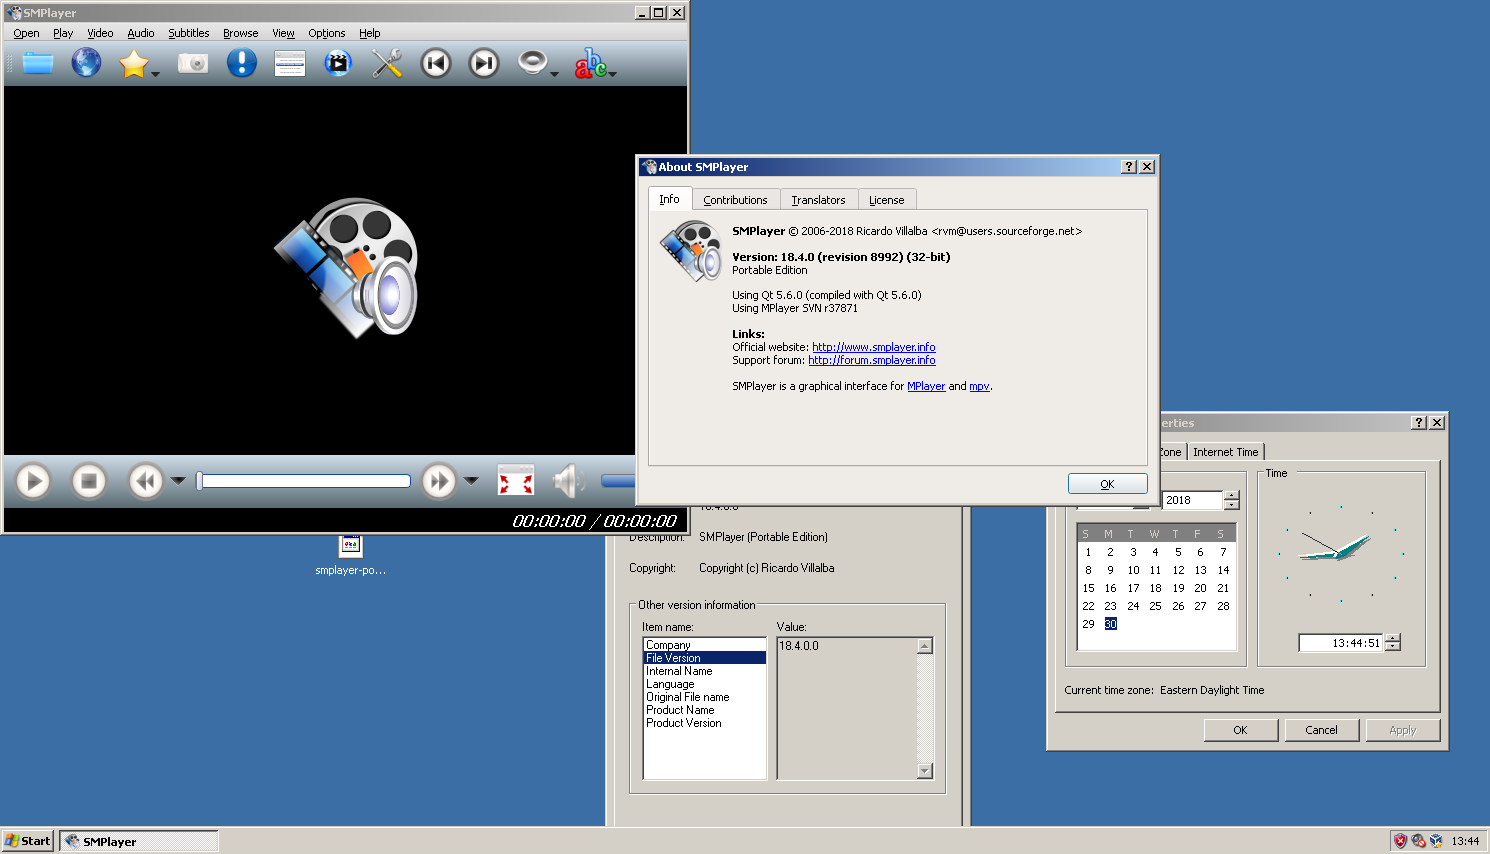This screenshot has width=1490, height=854.
Task: Jump to previous item in the playlist
Action: (435, 63)
